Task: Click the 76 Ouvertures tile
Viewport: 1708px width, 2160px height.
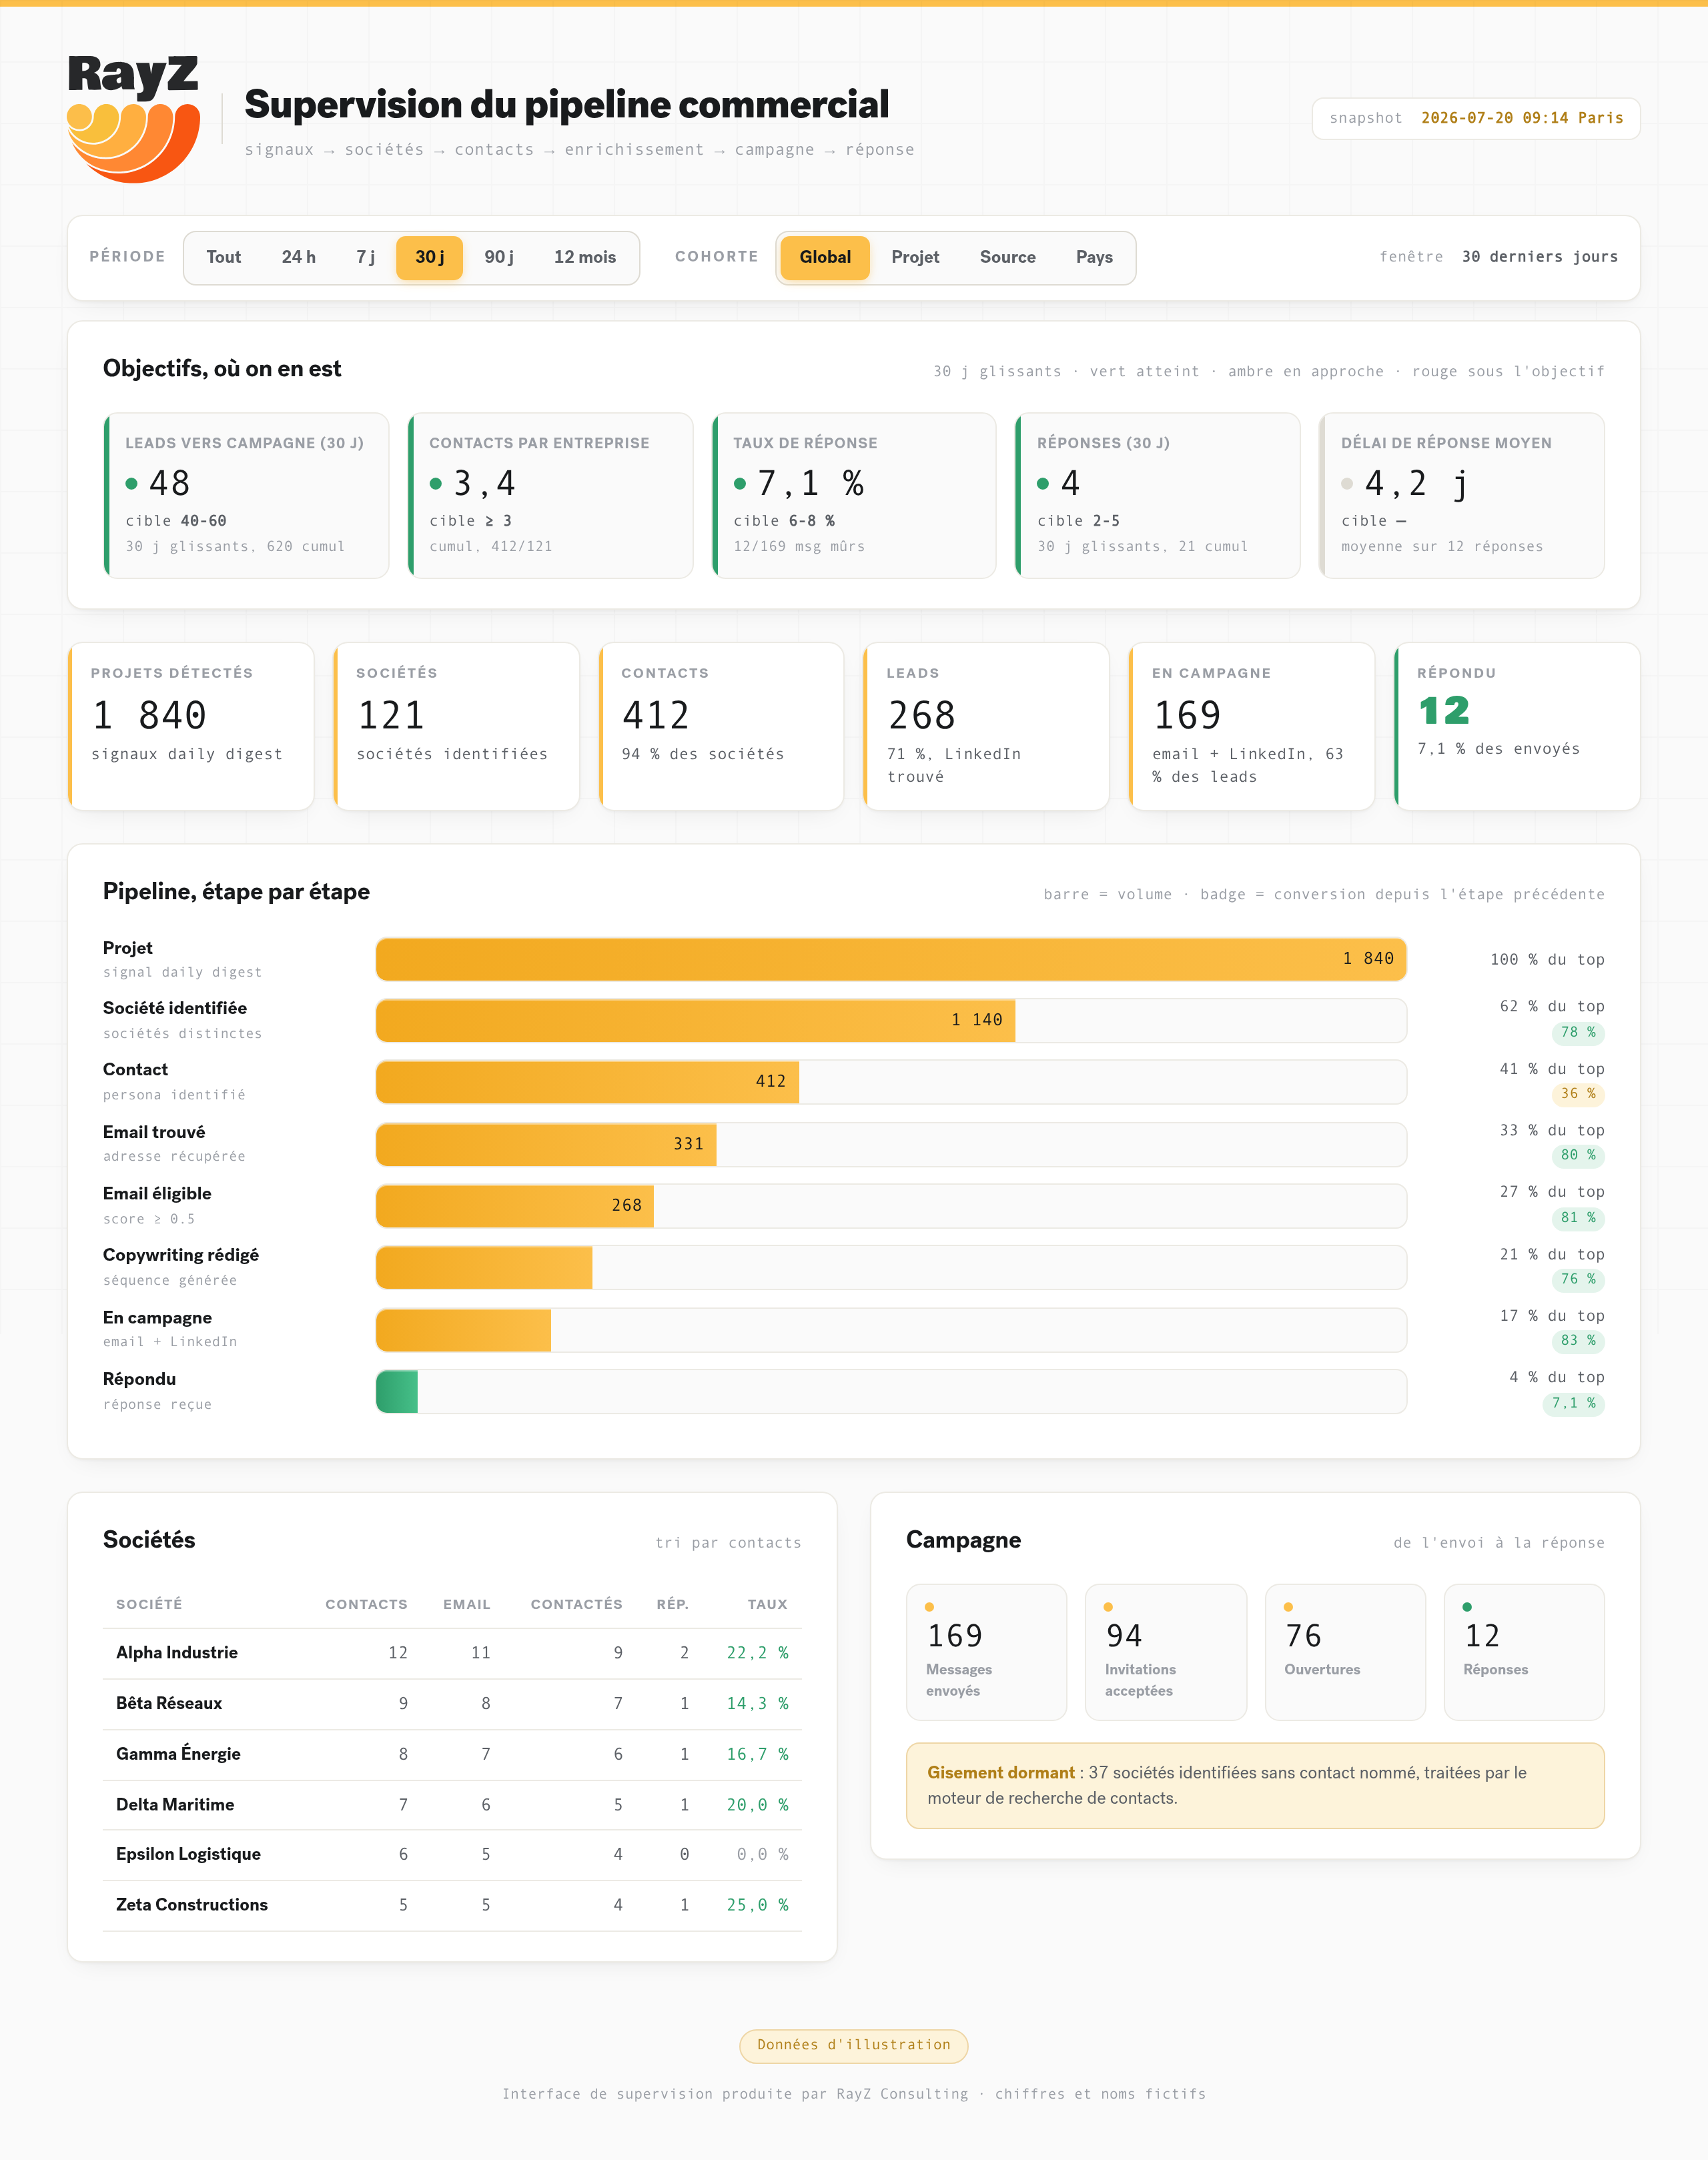Action: (1345, 1652)
